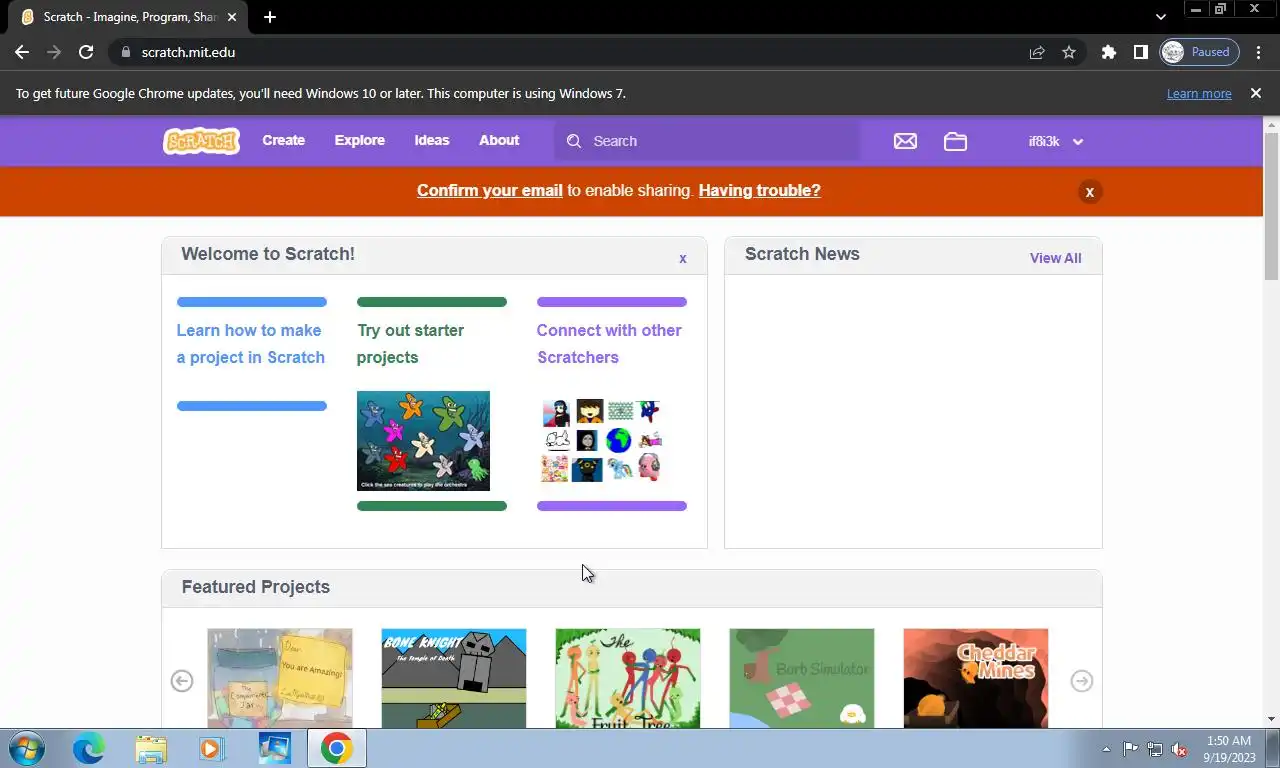Image resolution: width=1280 pixels, height=768 pixels.
Task: Open the You are Amazing jar thumbnail
Action: tap(280, 679)
